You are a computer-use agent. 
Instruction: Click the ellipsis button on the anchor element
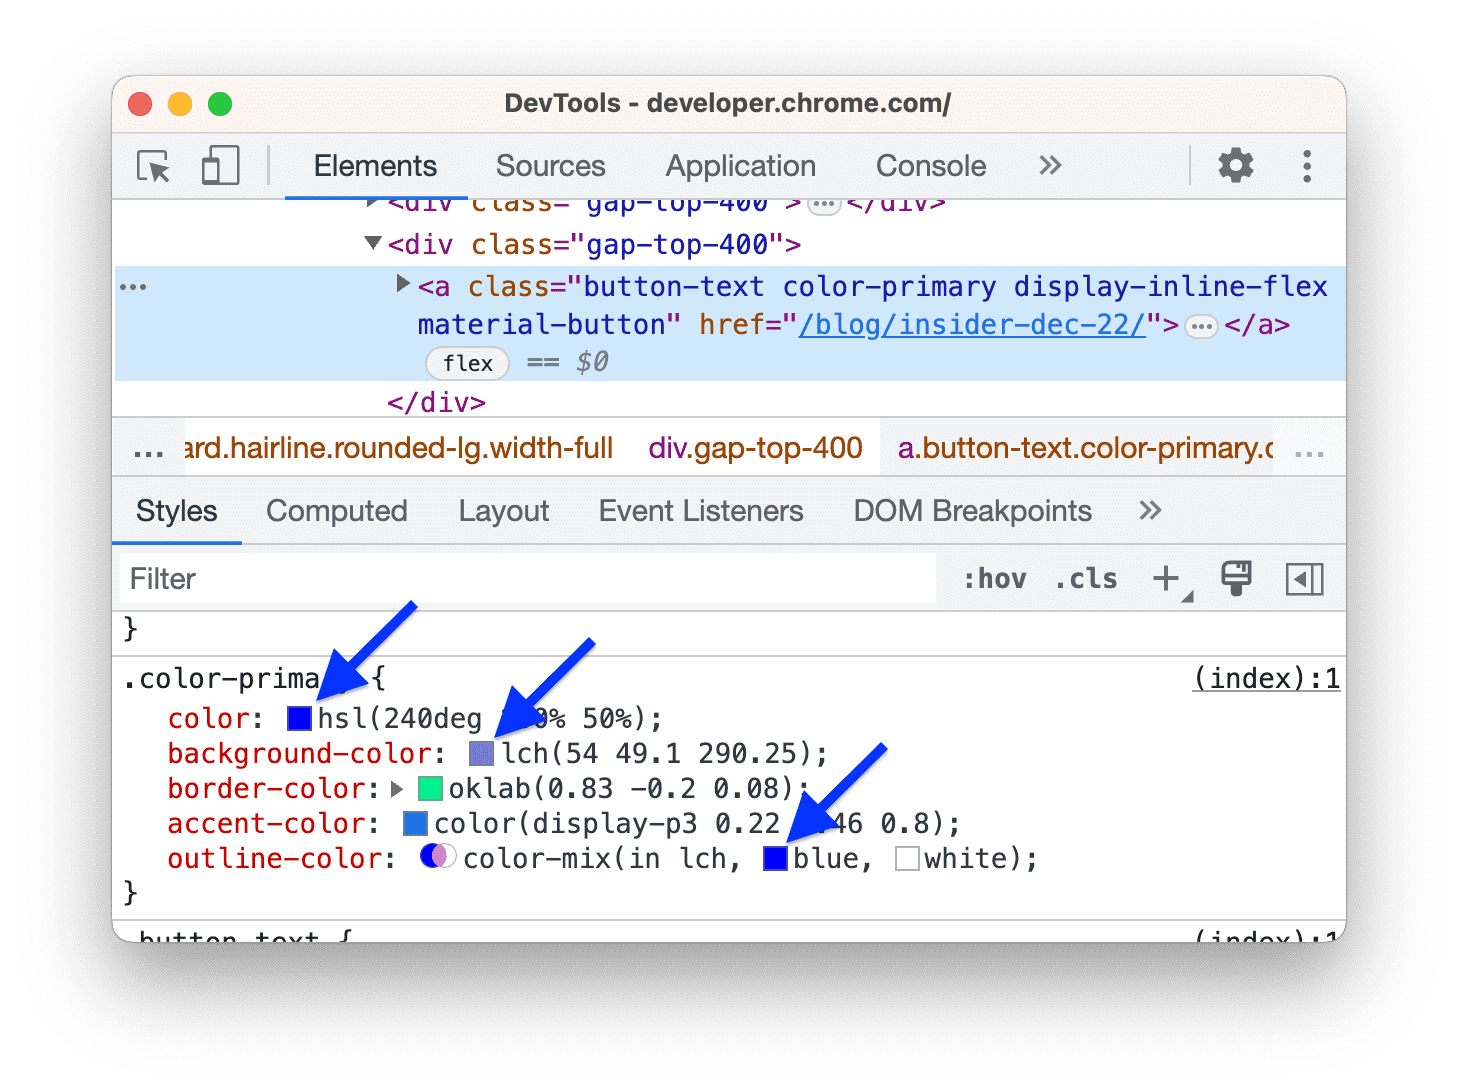pos(1200,324)
